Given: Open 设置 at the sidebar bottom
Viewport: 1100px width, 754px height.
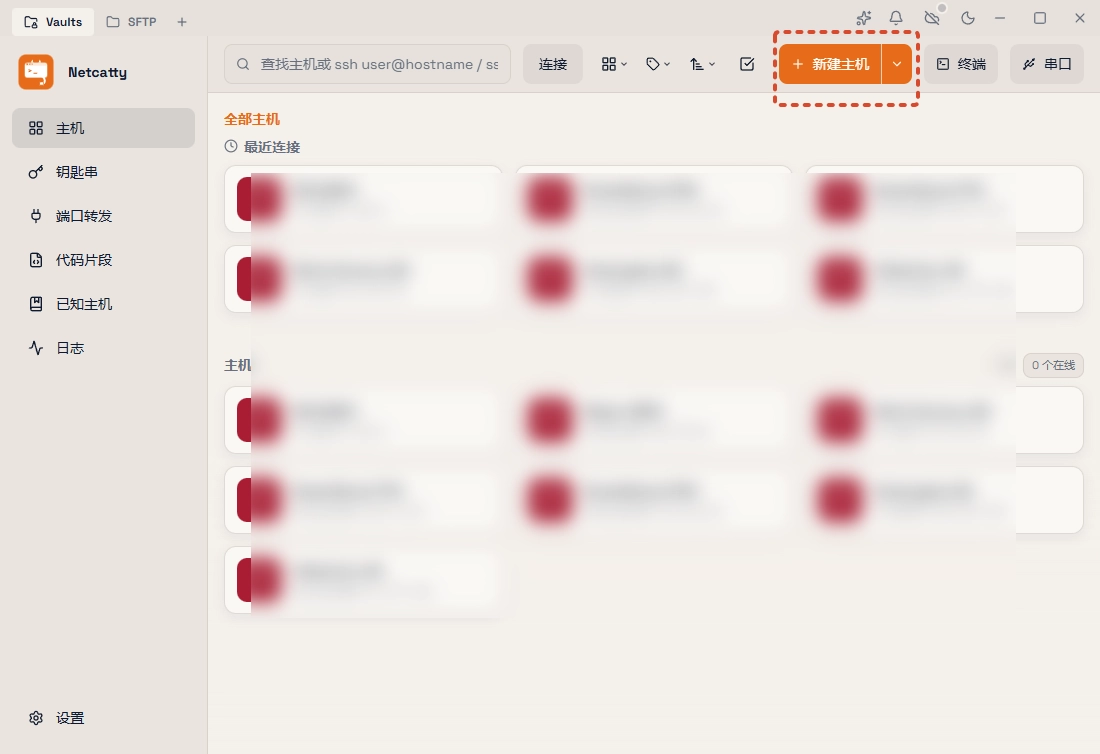Looking at the screenshot, I should [x=70, y=718].
